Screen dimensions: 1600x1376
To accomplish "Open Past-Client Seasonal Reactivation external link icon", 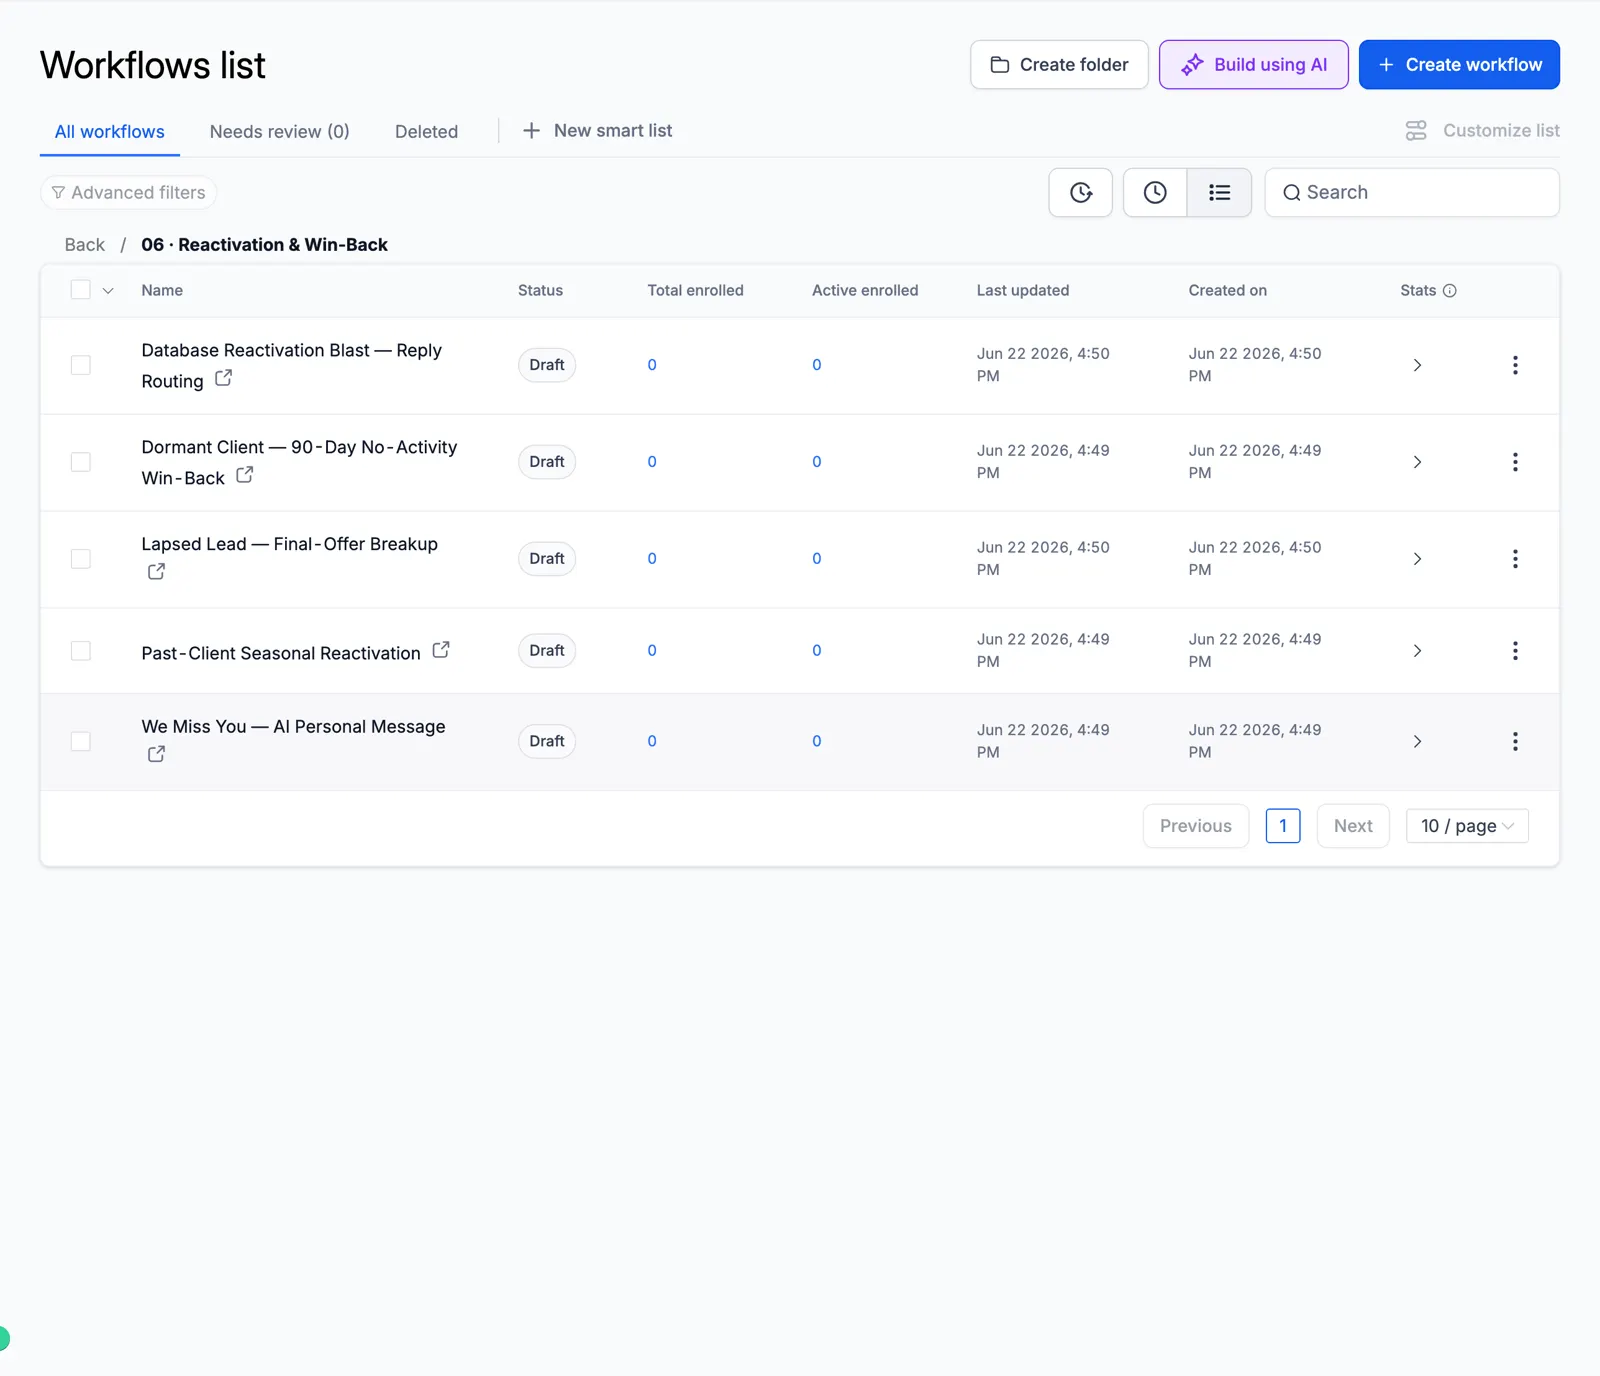I will tap(441, 650).
